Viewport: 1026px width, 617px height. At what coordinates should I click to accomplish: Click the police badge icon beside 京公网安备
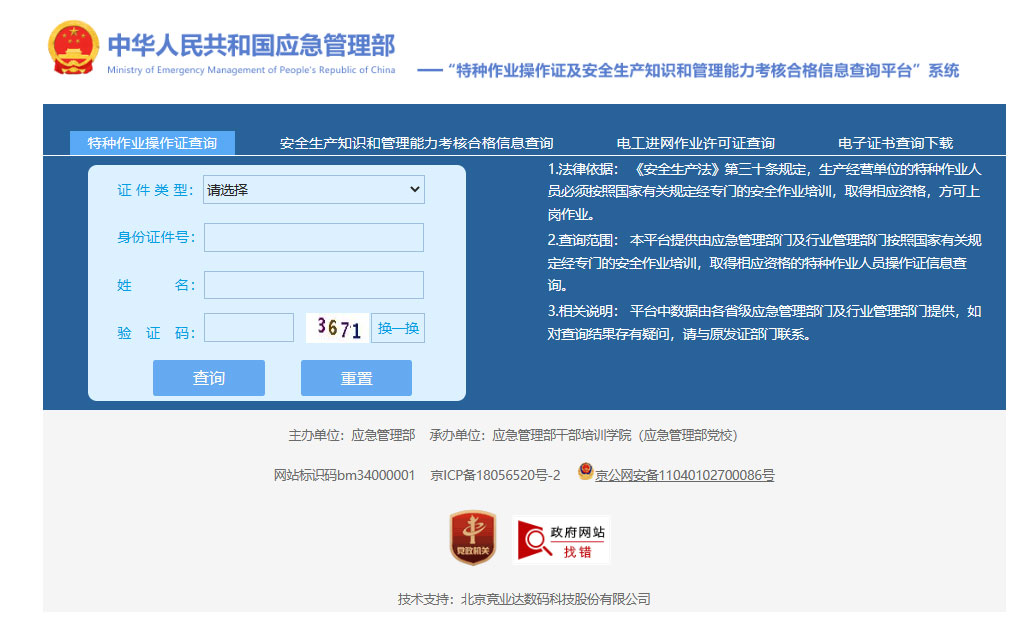pyautogui.click(x=586, y=471)
